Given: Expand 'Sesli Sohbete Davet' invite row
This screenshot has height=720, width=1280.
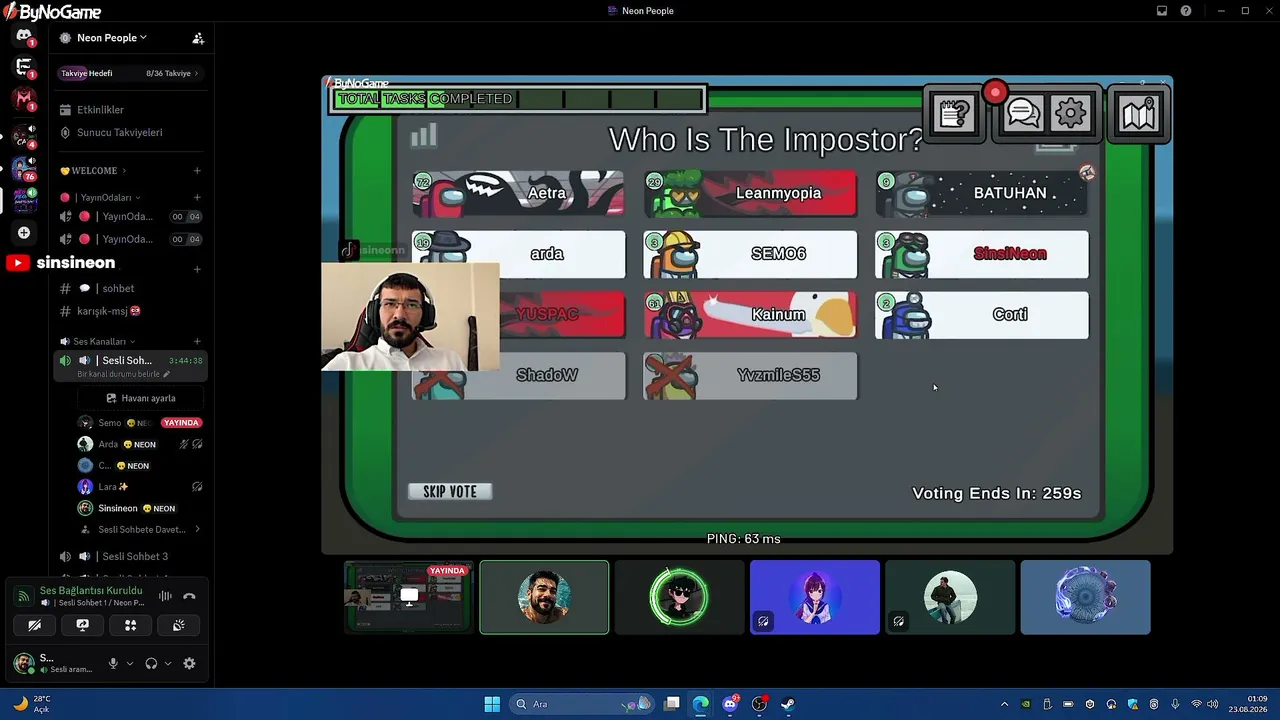Looking at the screenshot, I should click(140, 530).
